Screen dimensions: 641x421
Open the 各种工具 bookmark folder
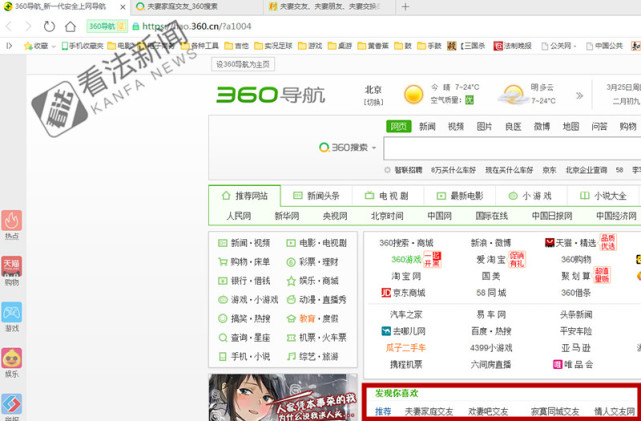pyautogui.click(x=200, y=46)
